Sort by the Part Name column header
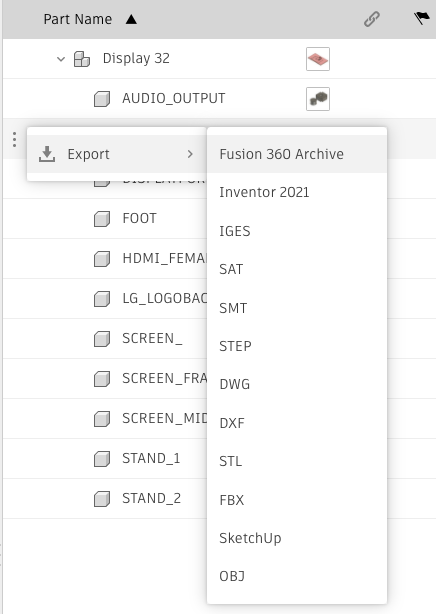This screenshot has width=436, height=614. click(78, 19)
